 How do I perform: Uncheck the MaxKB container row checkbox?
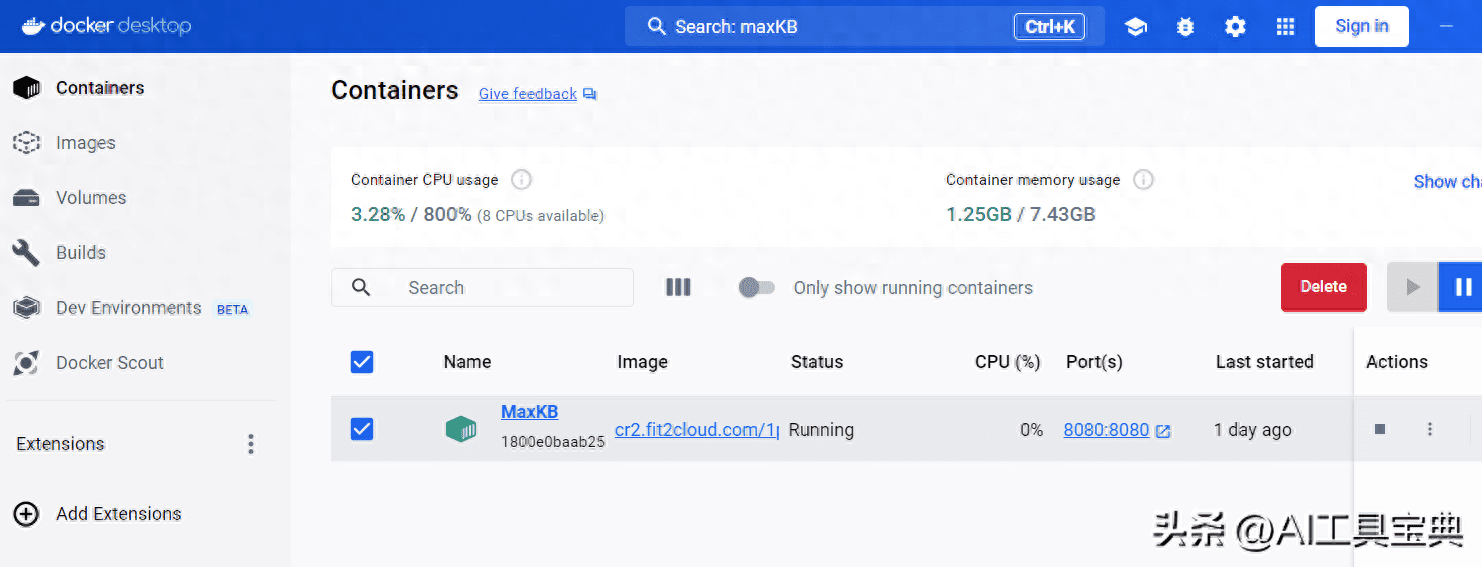pyautogui.click(x=362, y=429)
